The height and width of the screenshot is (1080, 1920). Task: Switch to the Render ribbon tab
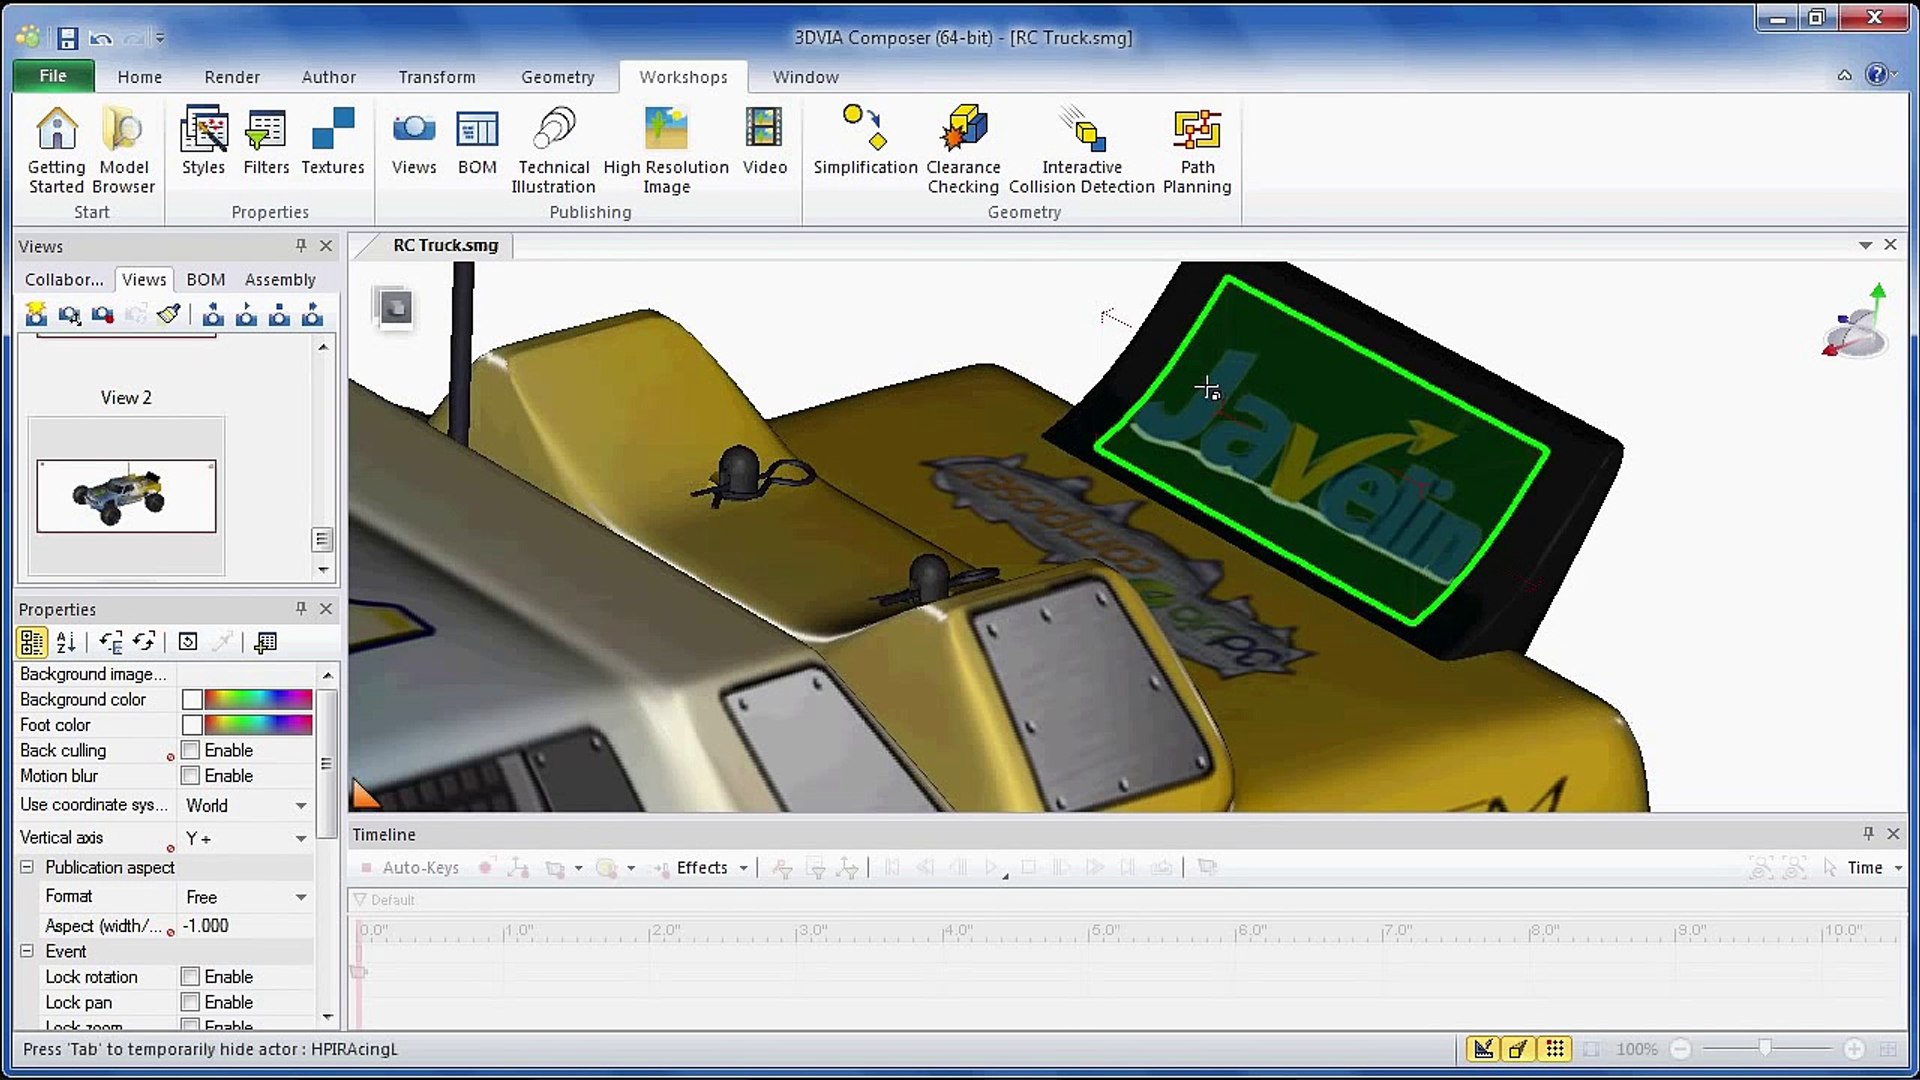pos(232,77)
